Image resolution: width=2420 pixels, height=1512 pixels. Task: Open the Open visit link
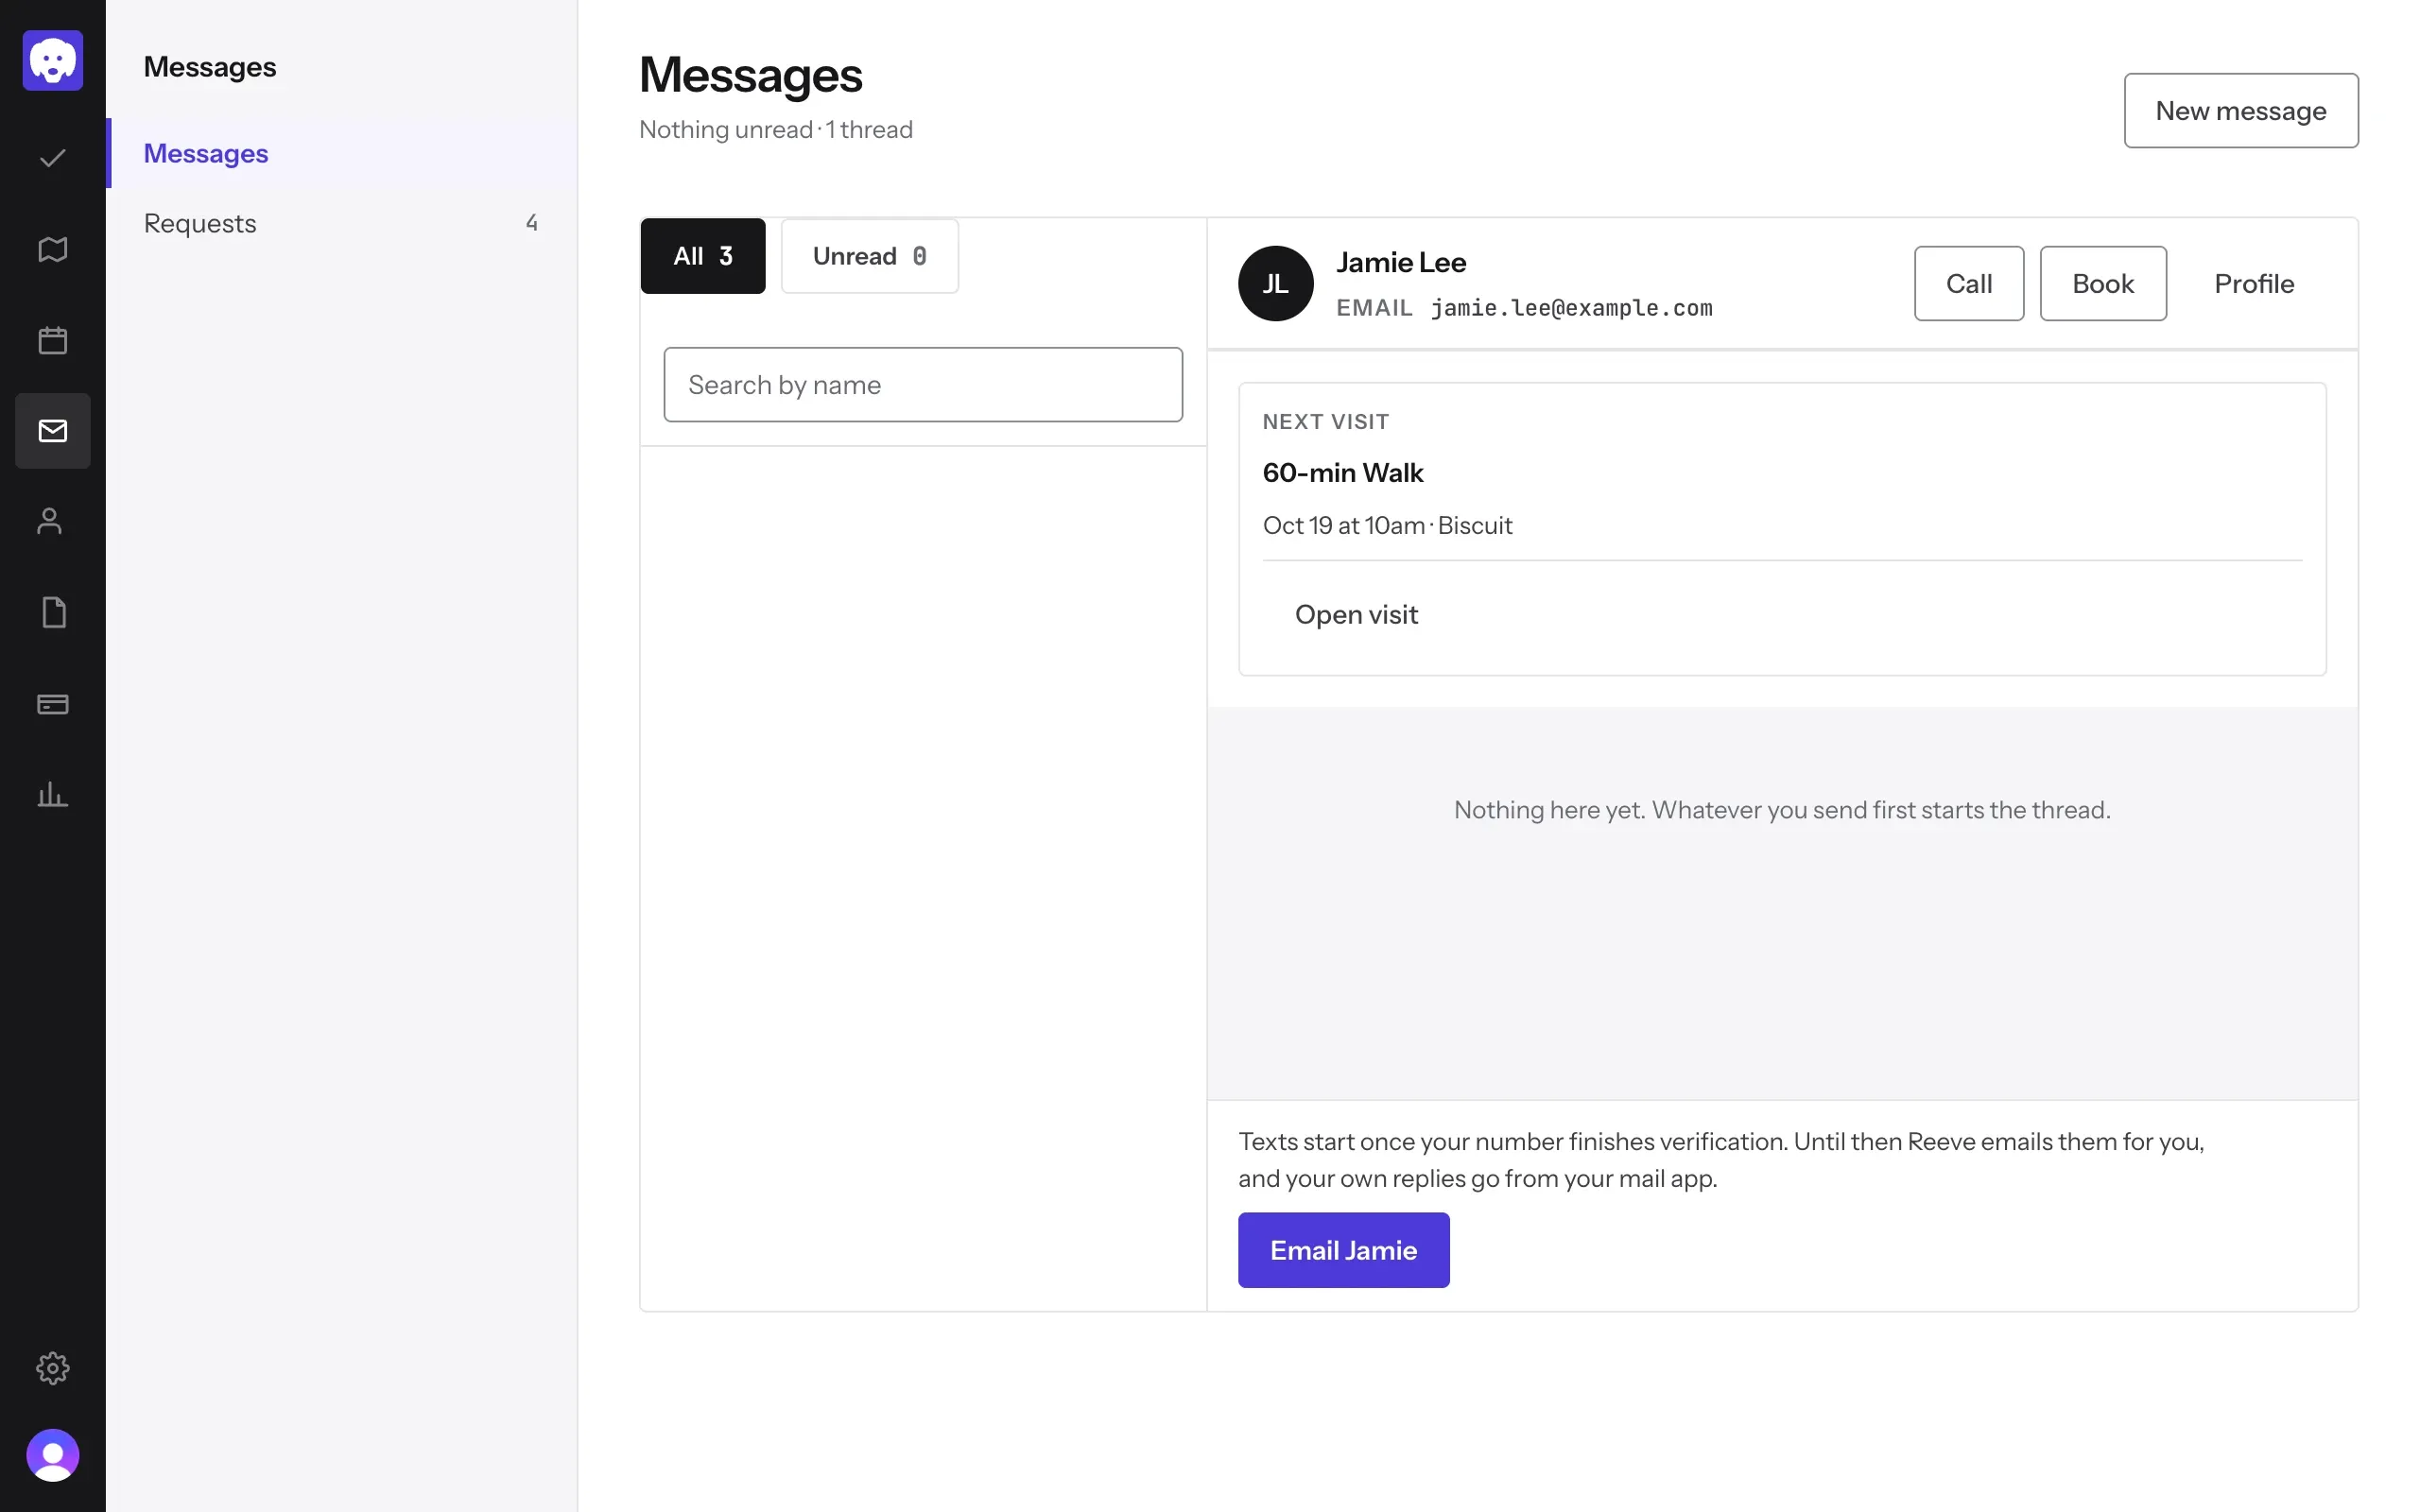(x=1356, y=614)
